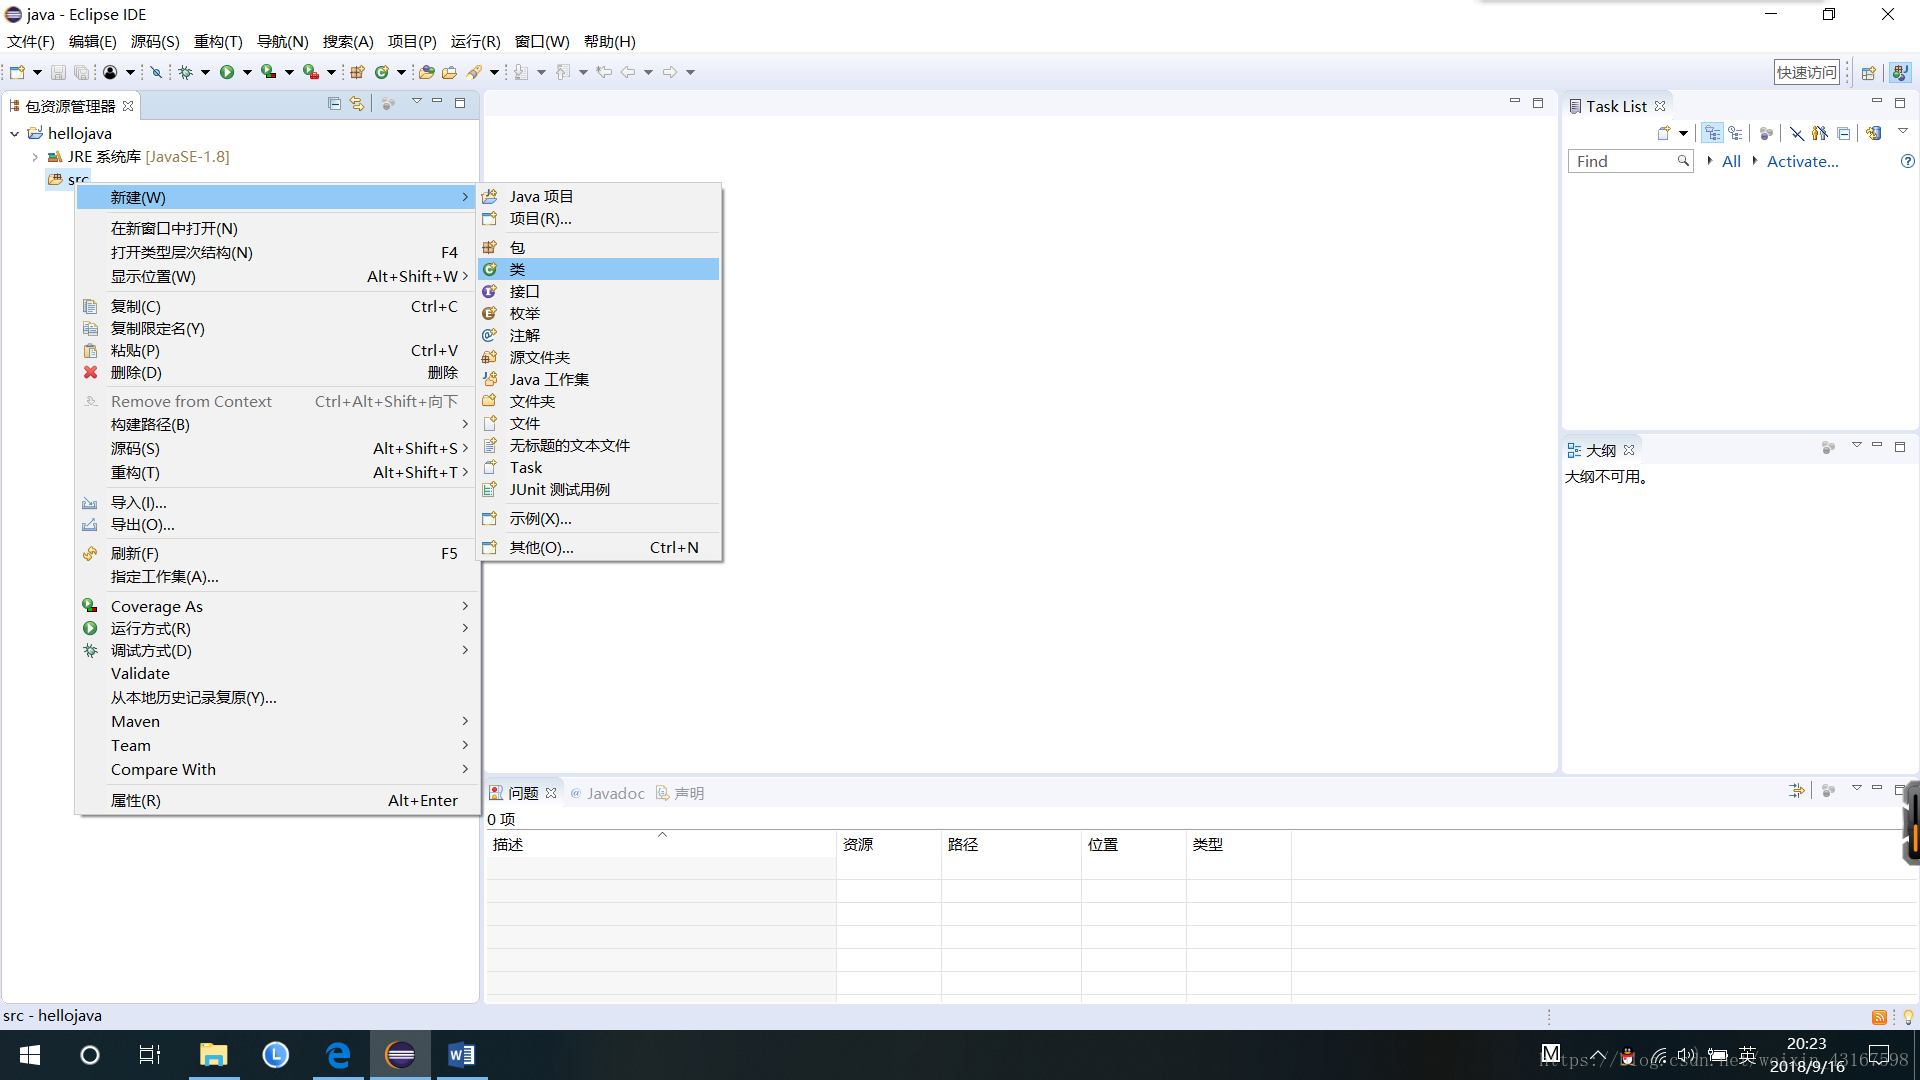Select Interface (接口) in New submenu

(x=599, y=291)
